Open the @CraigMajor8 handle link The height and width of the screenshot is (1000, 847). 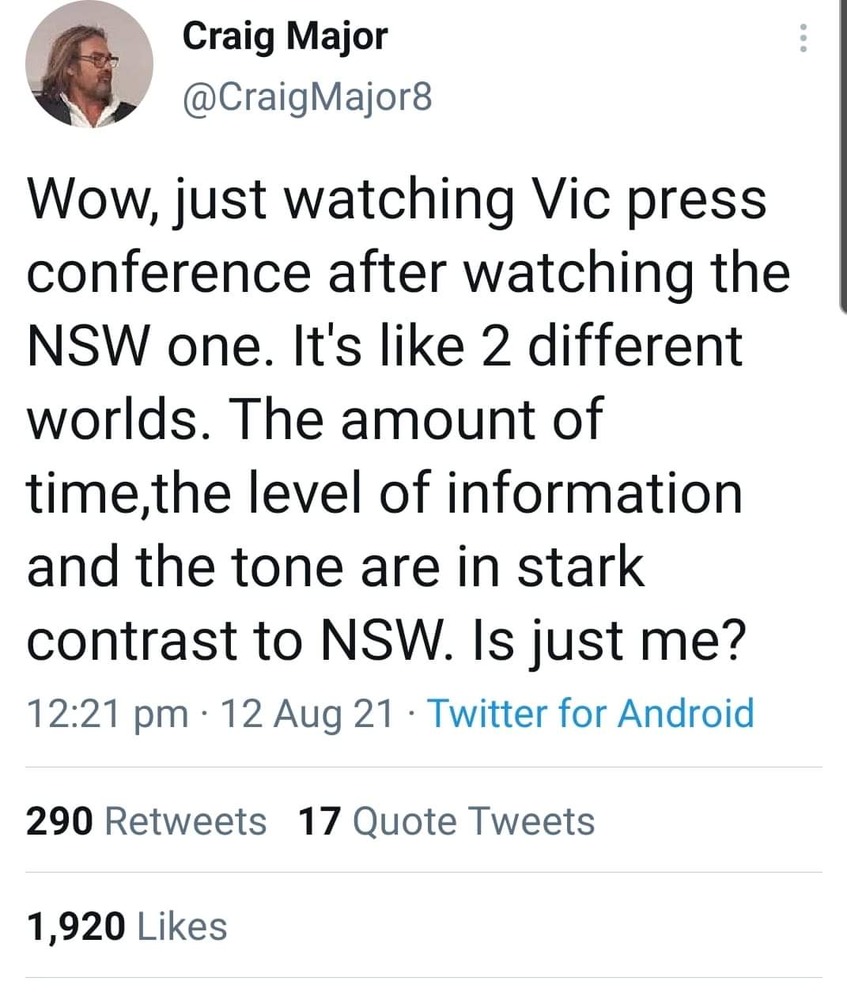(307, 96)
